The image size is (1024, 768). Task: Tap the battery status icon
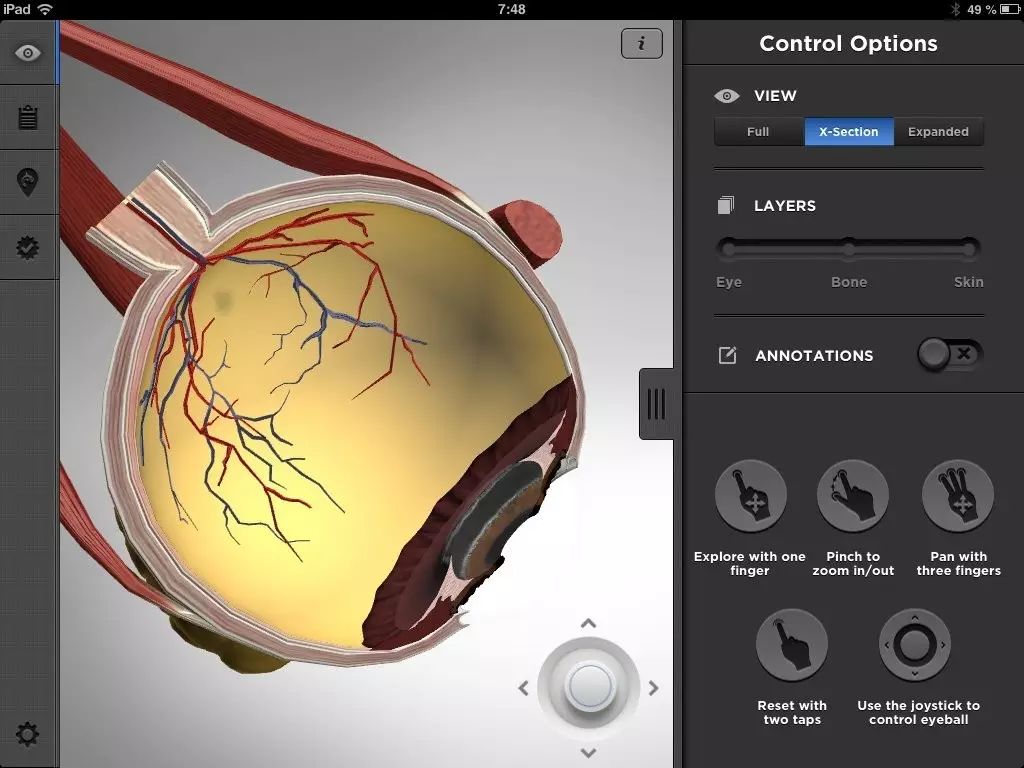[x=1010, y=9]
